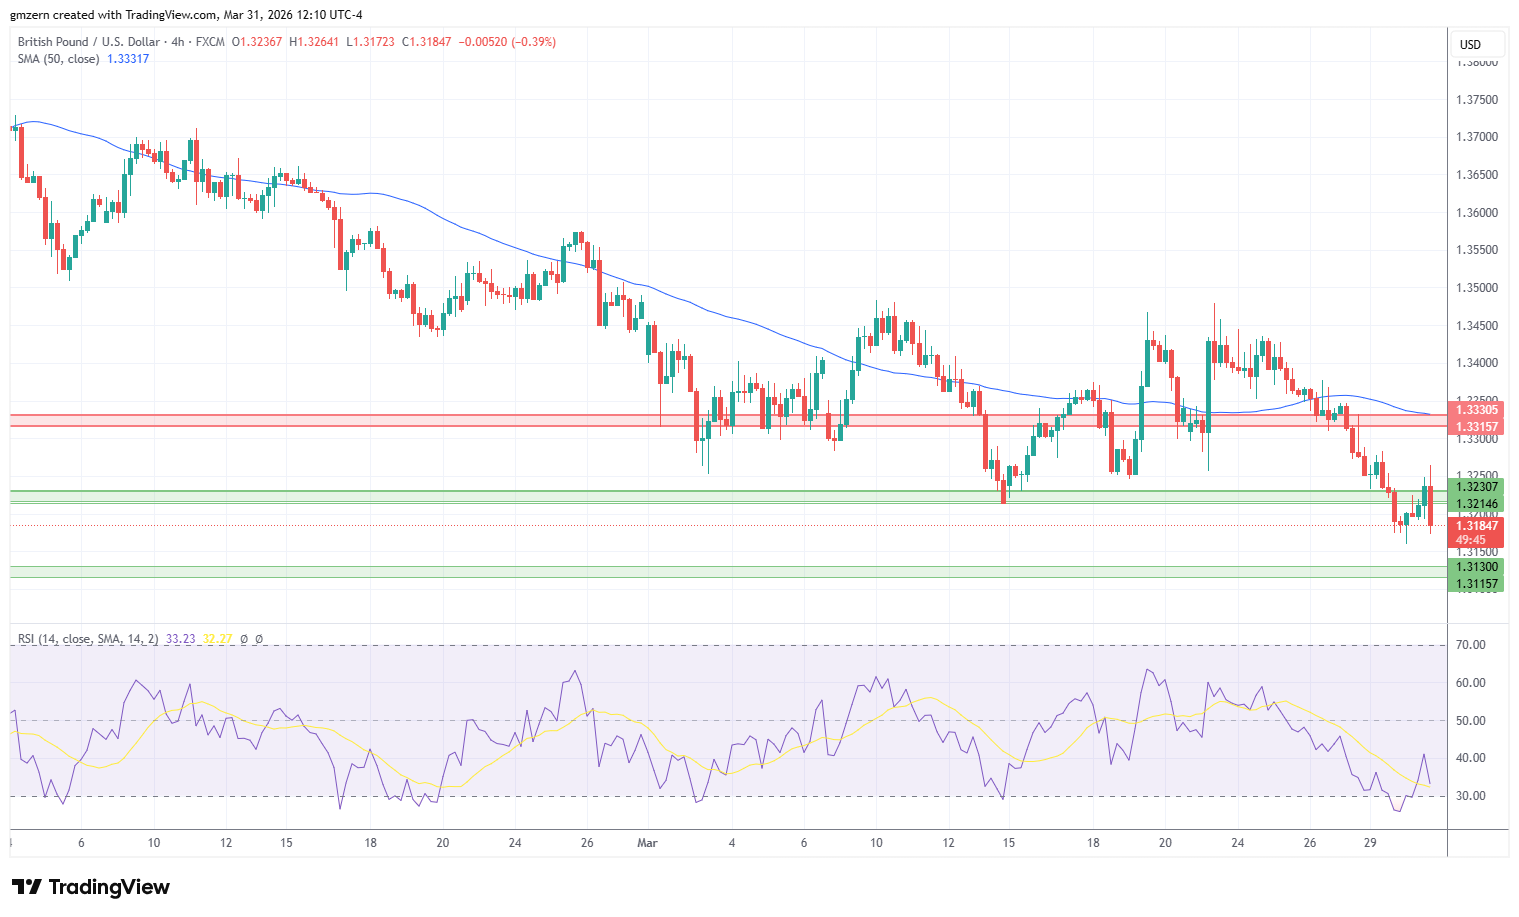
Task: Click the Mar label on the date axis
Action: pos(647,843)
